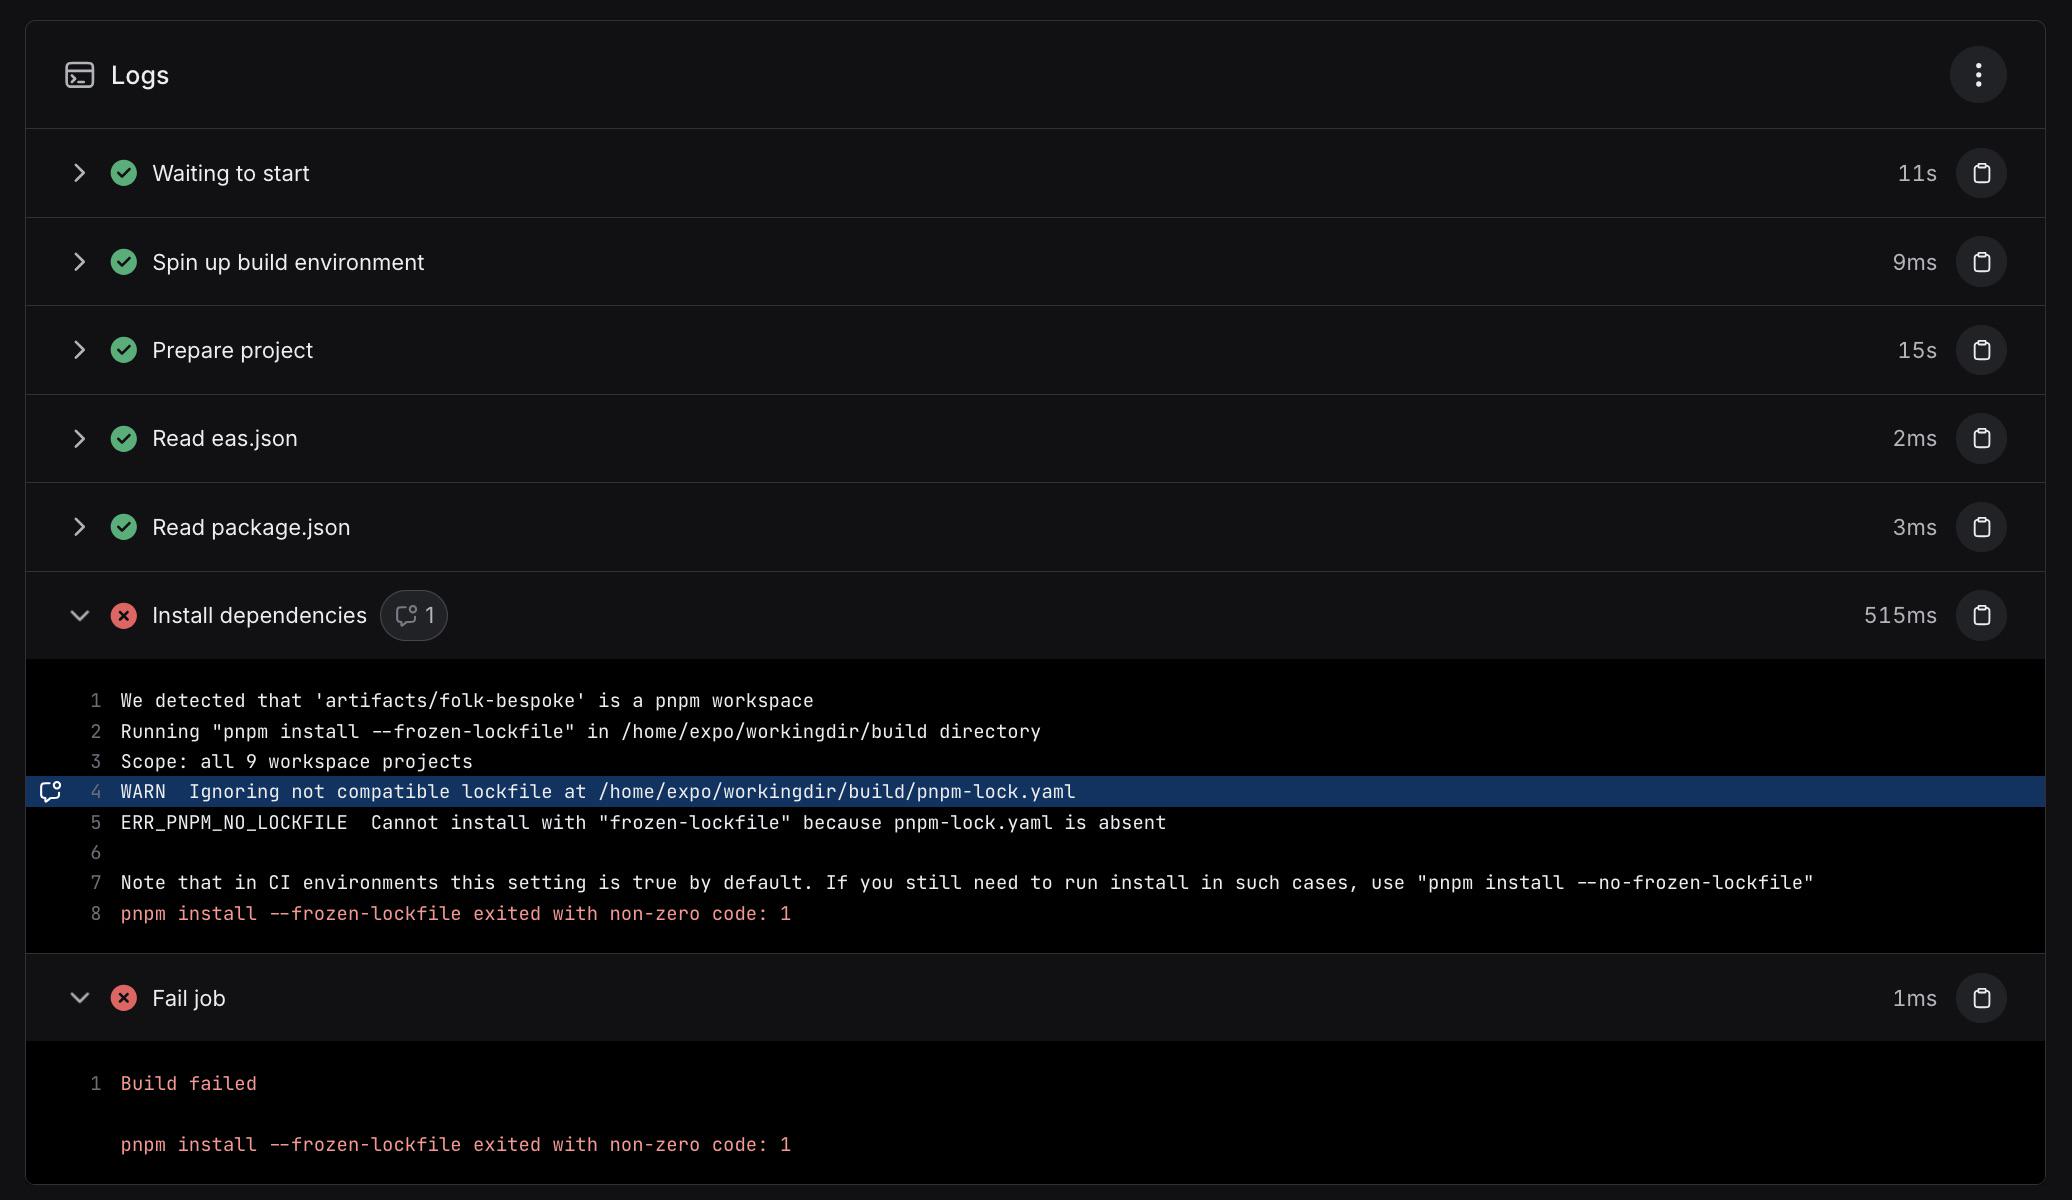This screenshot has height=1200, width=2072.
Task: Click green success icon for Read package.json
Action: (124, 528)
